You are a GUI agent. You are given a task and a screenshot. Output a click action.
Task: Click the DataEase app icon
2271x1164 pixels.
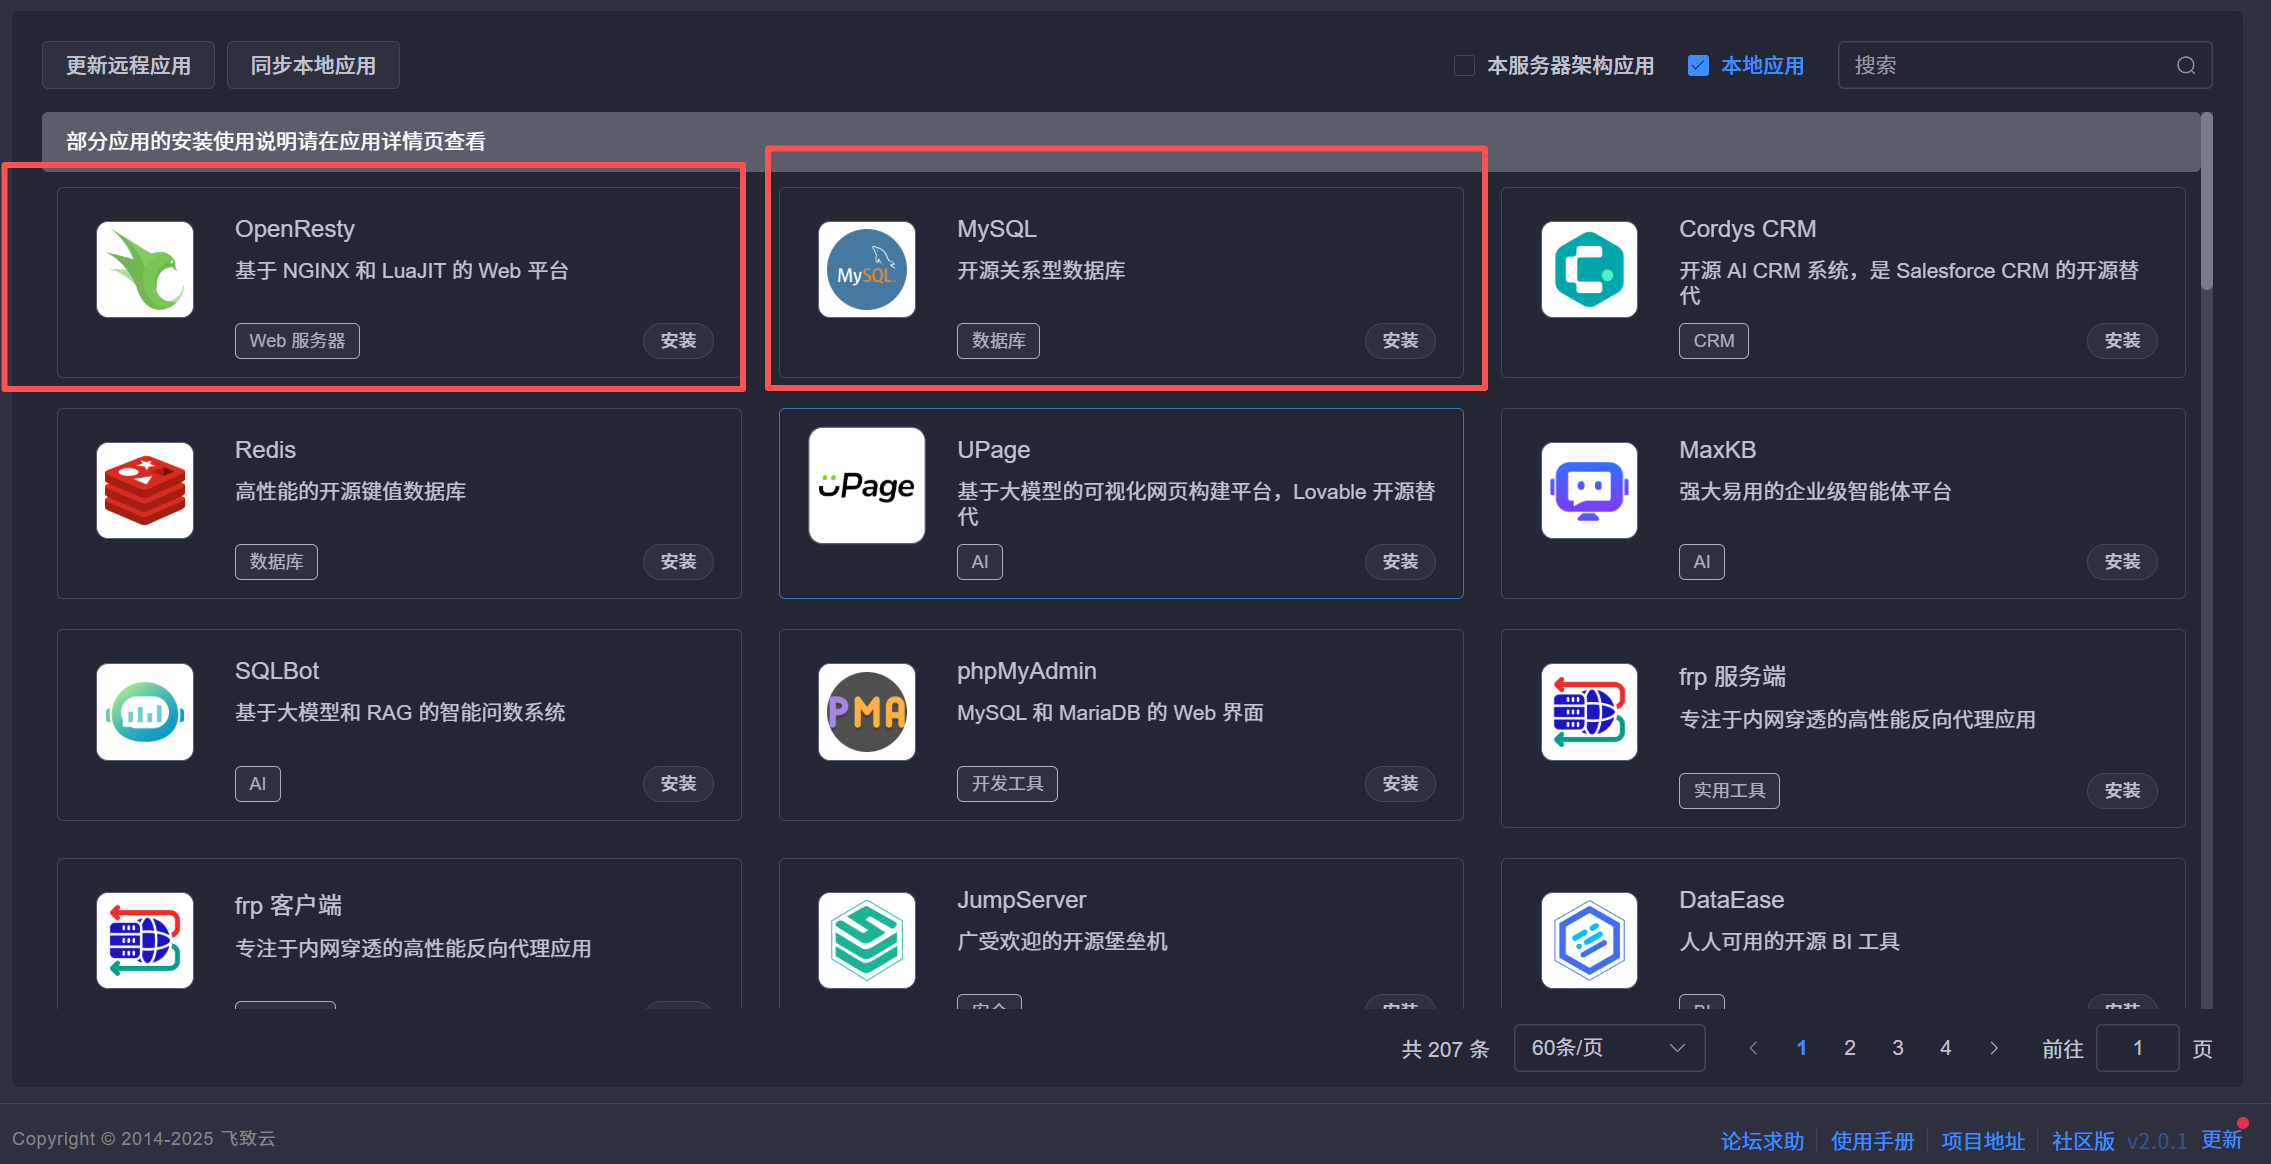(x=1588, y=939)
